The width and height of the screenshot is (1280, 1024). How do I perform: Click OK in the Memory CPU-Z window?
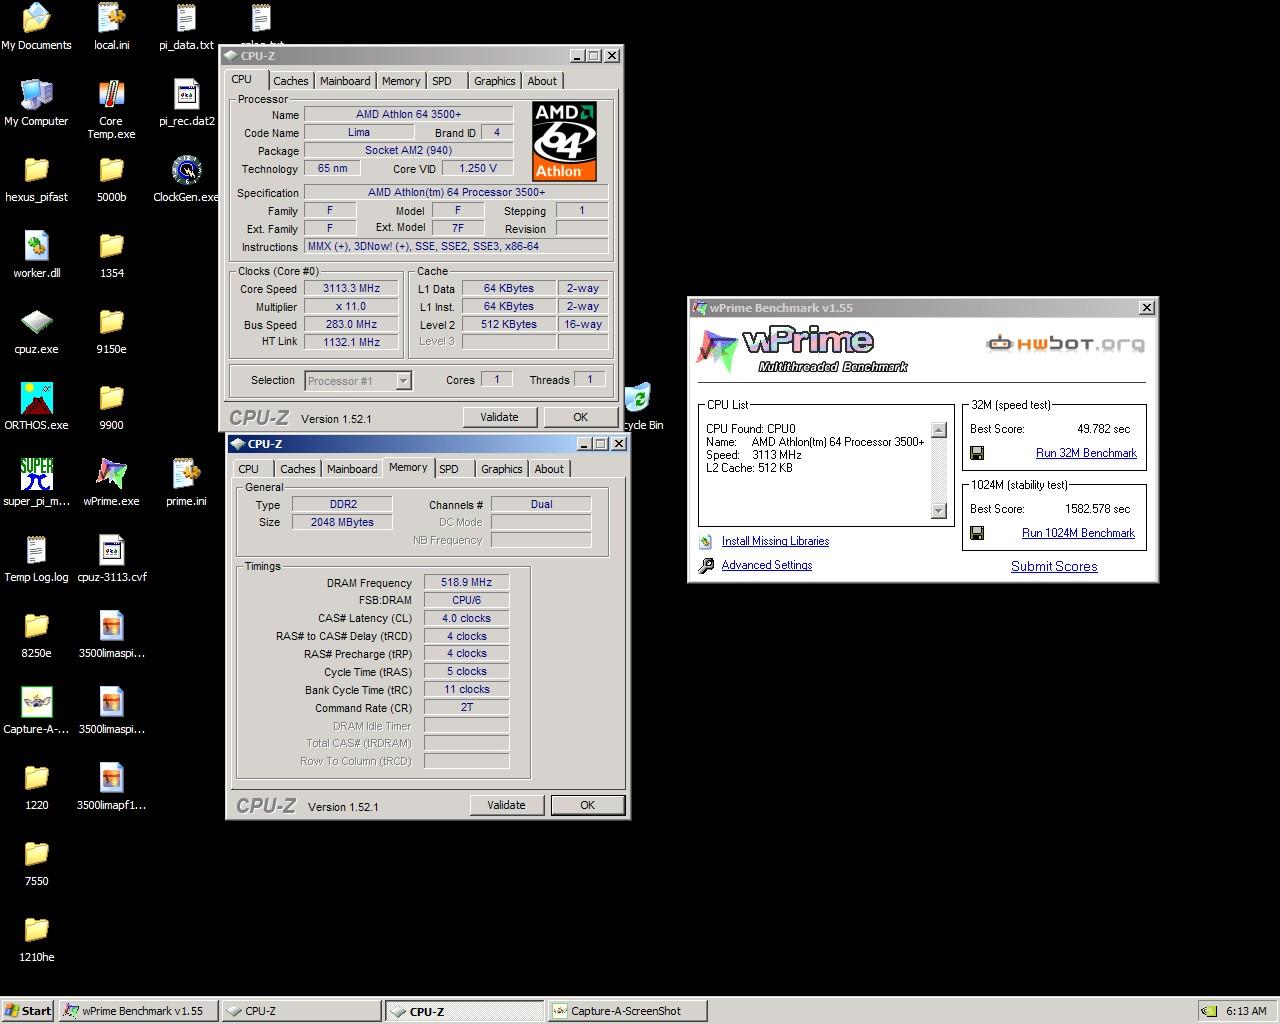[x=587, y=805]
